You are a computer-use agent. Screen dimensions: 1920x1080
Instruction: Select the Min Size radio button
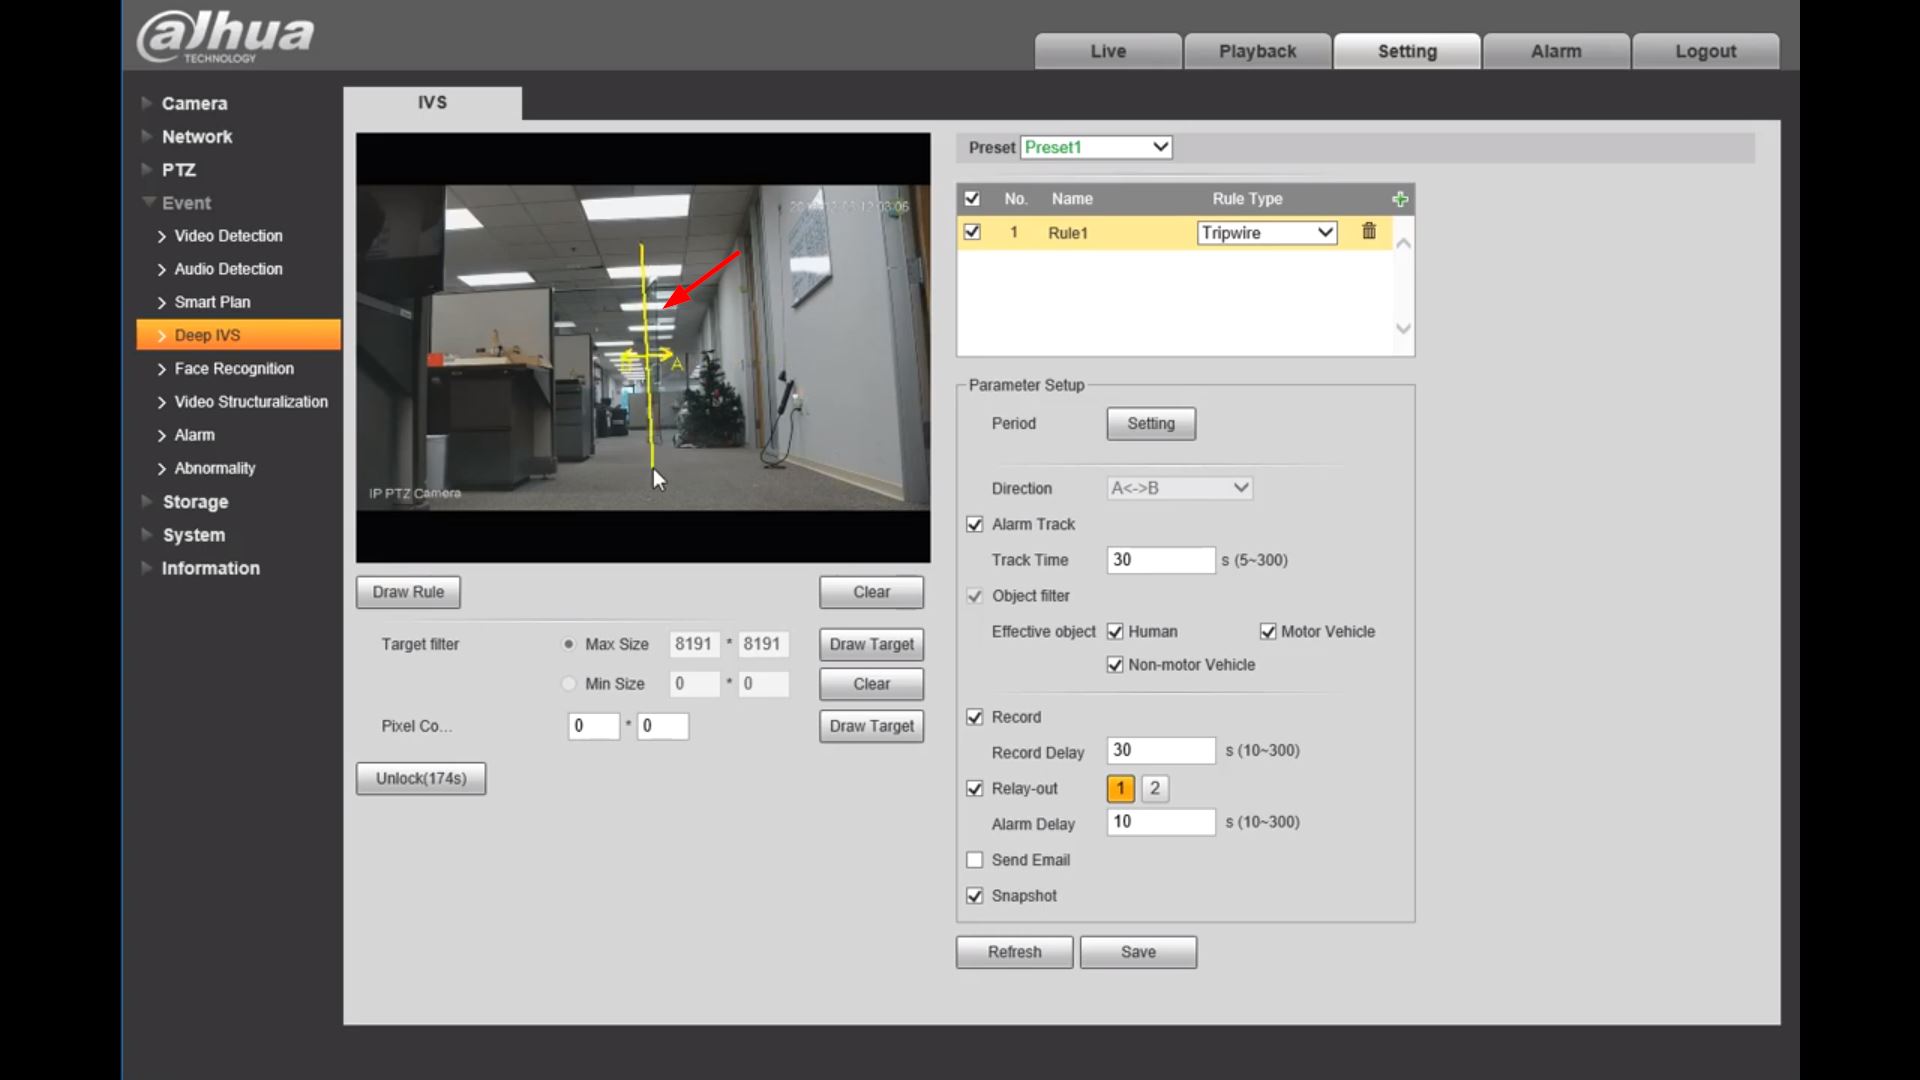(x=568, y=683)
